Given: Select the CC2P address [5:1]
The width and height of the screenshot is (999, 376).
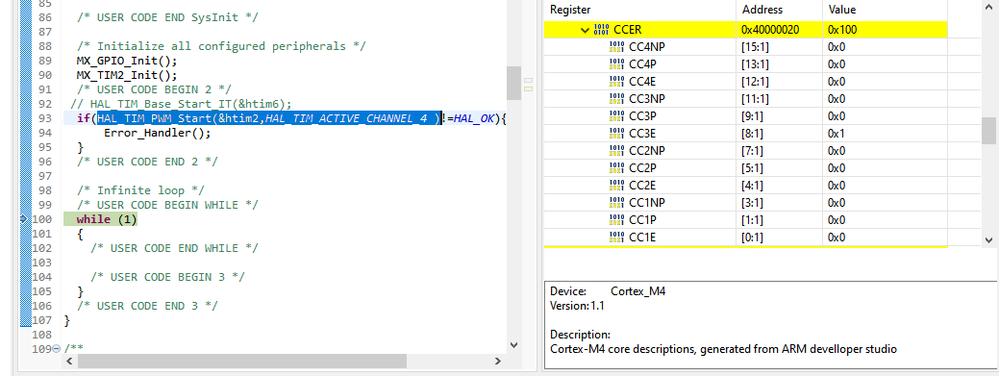Looking at the screenshot, I should 752,168.
